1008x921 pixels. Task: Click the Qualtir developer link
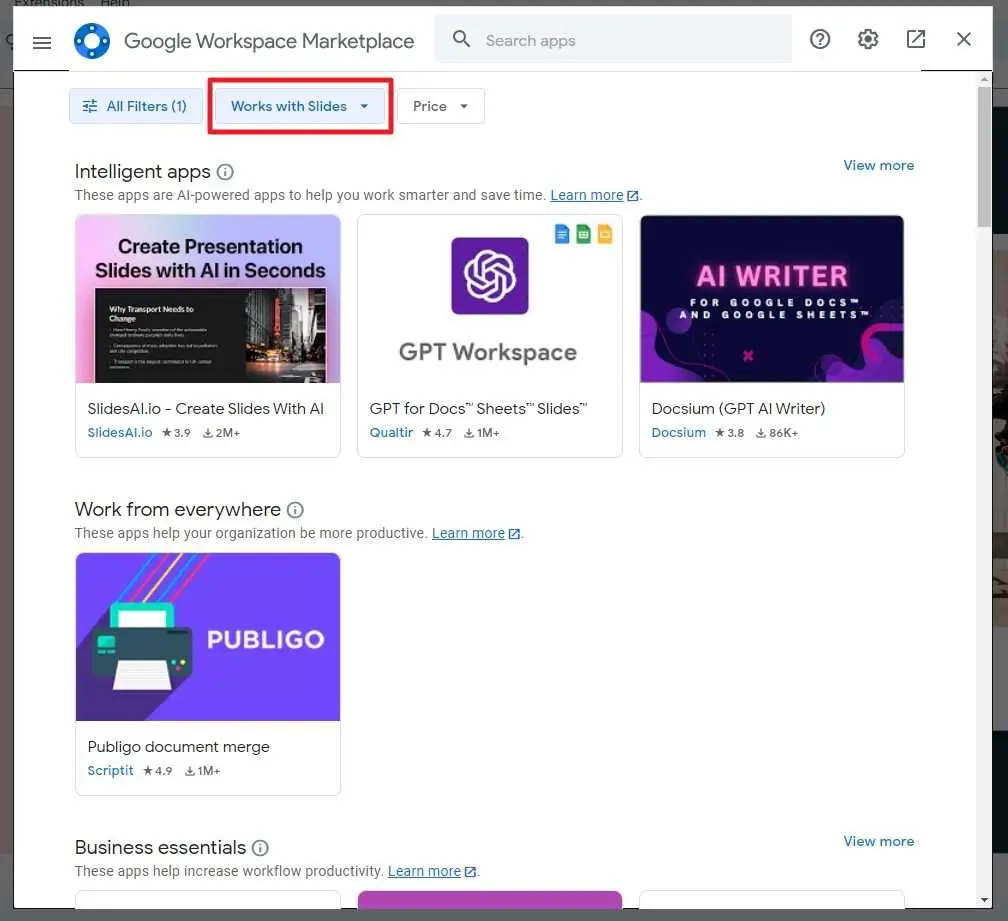coord(391,433)
